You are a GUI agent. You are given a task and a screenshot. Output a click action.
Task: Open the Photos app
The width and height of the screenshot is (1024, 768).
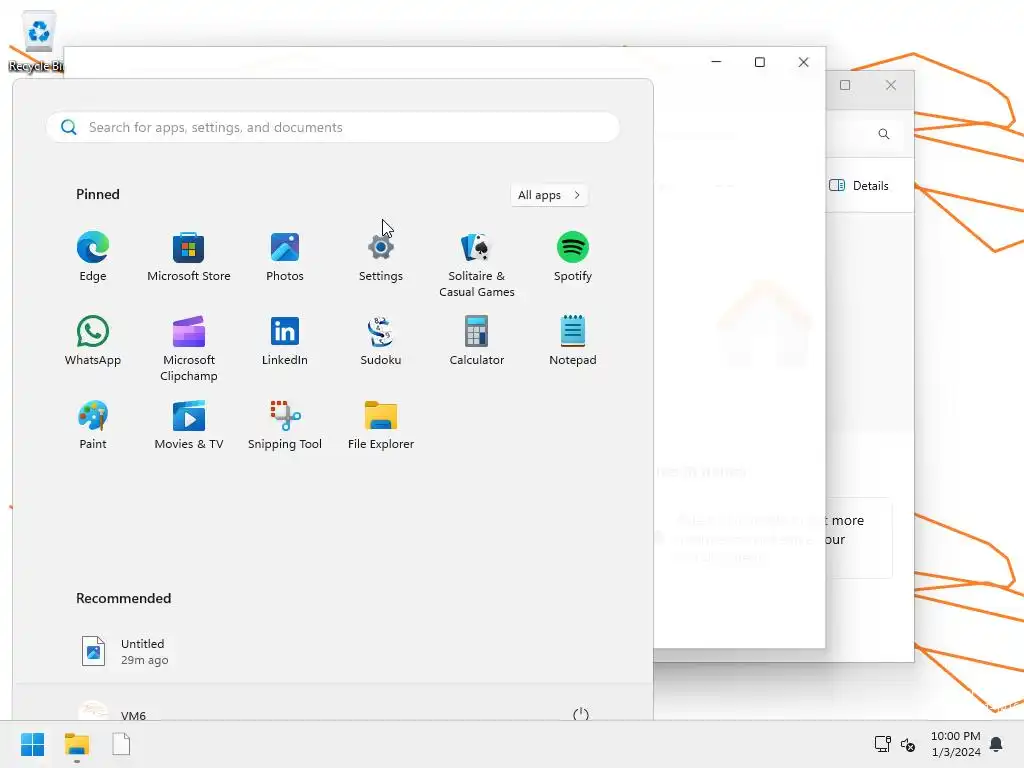[x=285, y=256]
